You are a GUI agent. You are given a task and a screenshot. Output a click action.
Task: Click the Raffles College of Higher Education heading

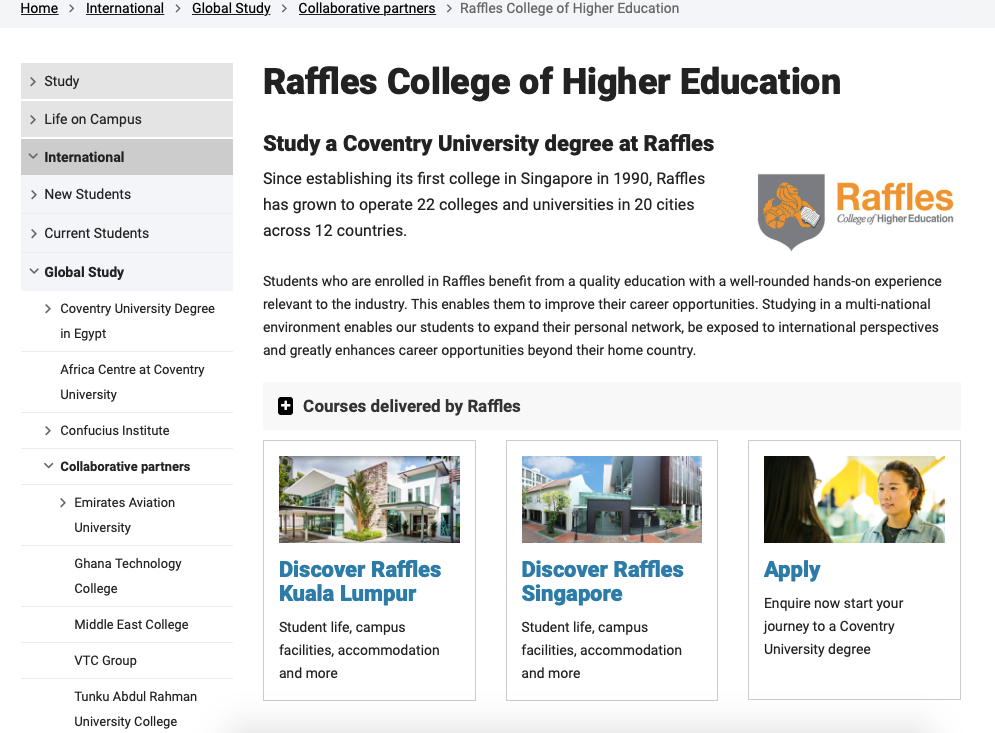[x=552, y=82]
